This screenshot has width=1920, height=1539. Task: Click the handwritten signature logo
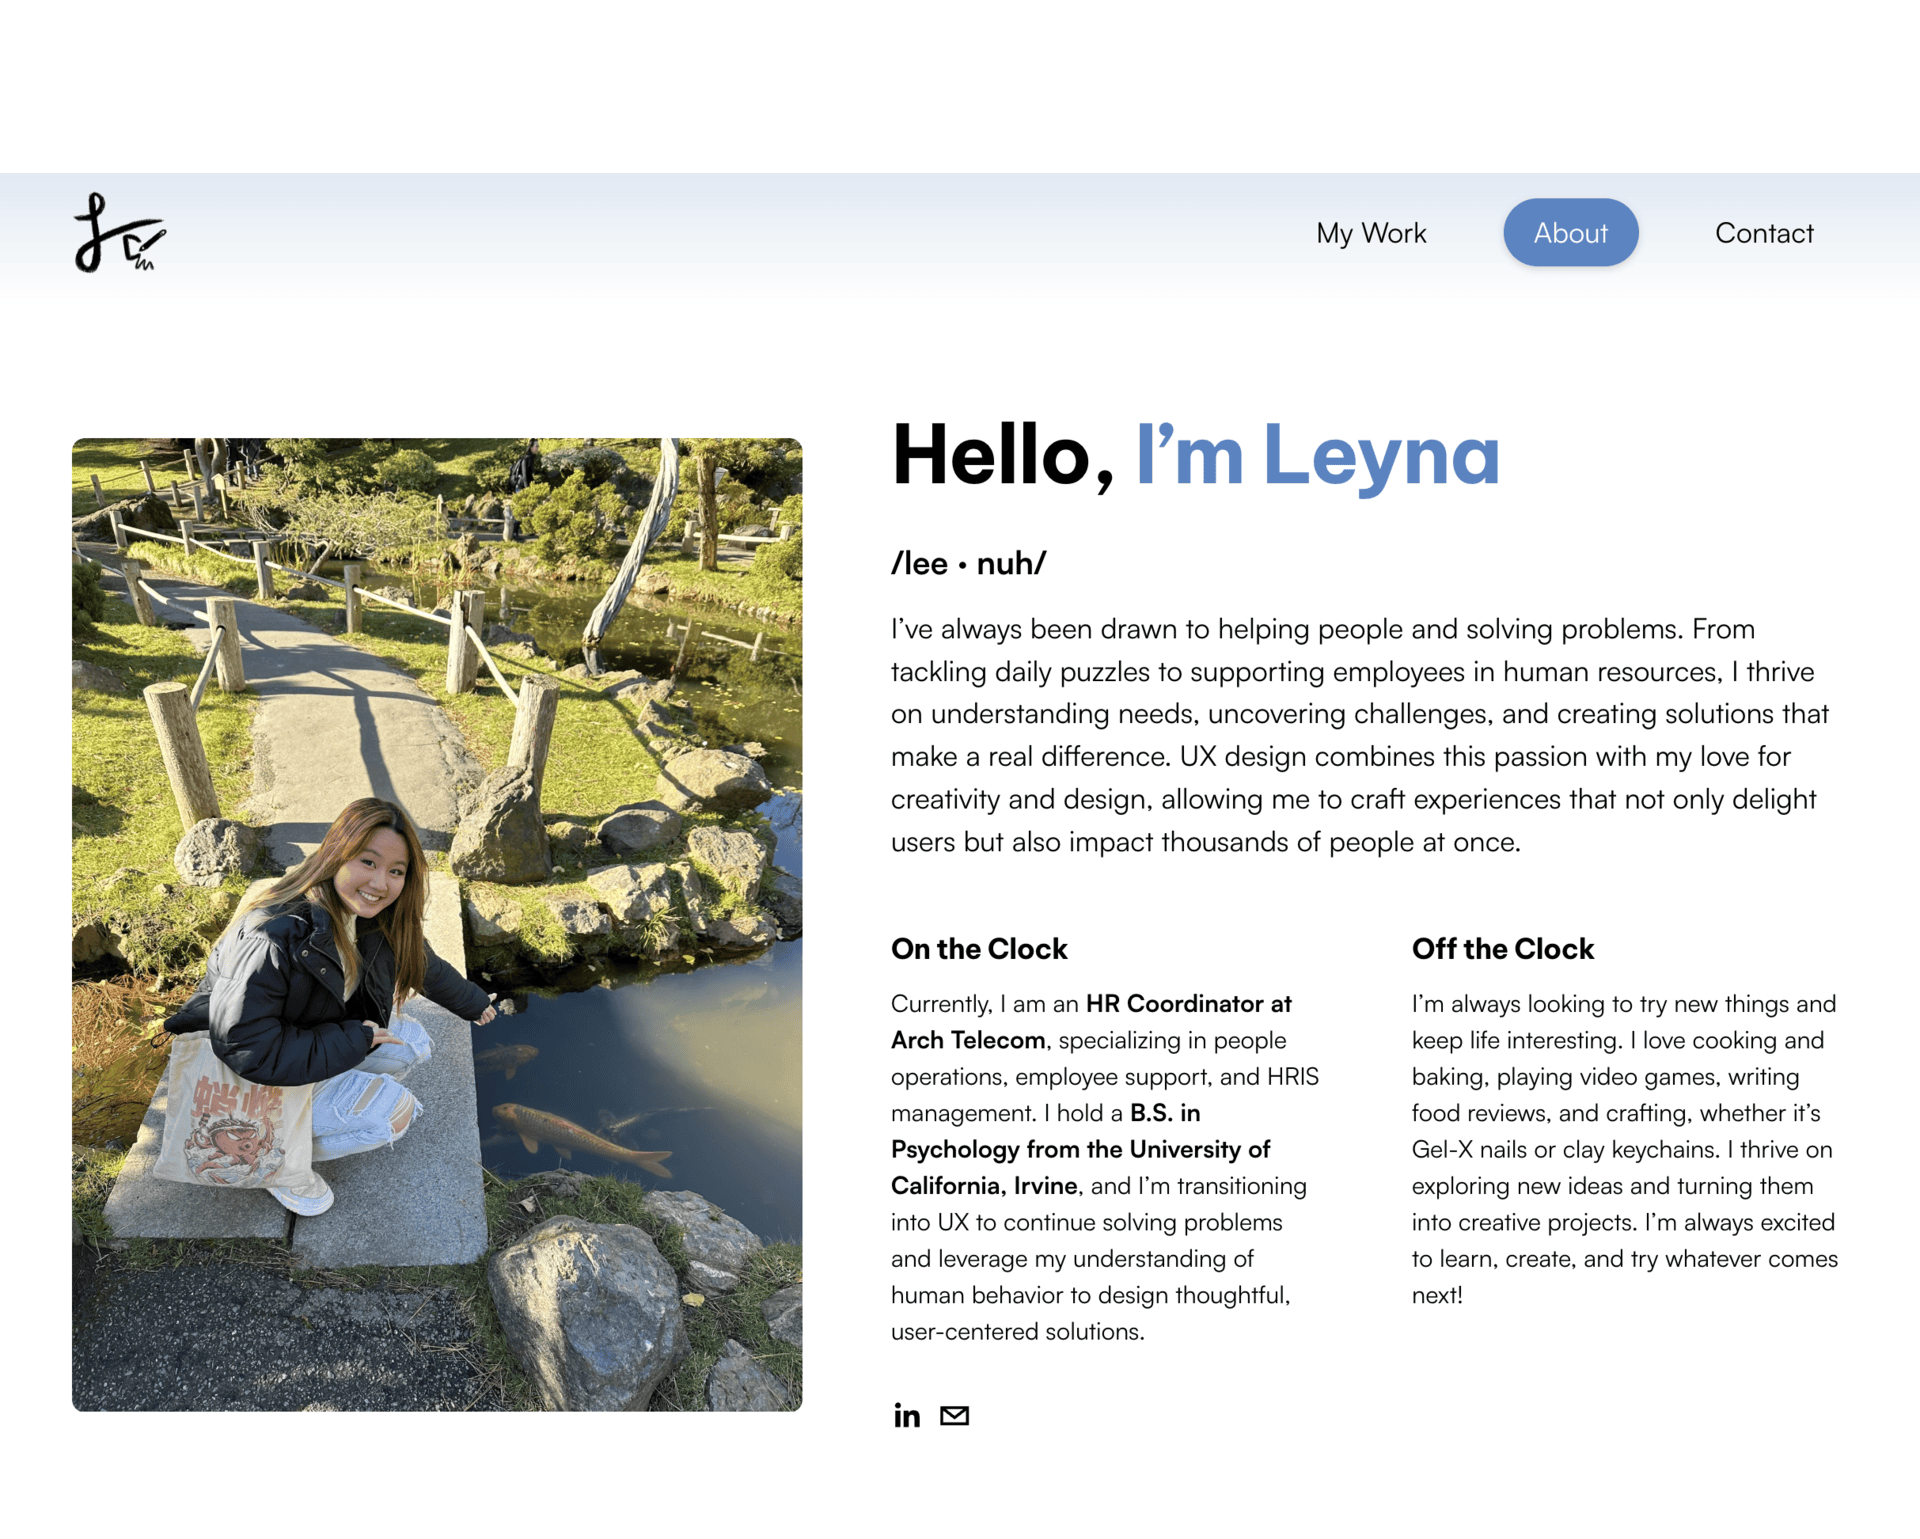[x=119, y=233]
